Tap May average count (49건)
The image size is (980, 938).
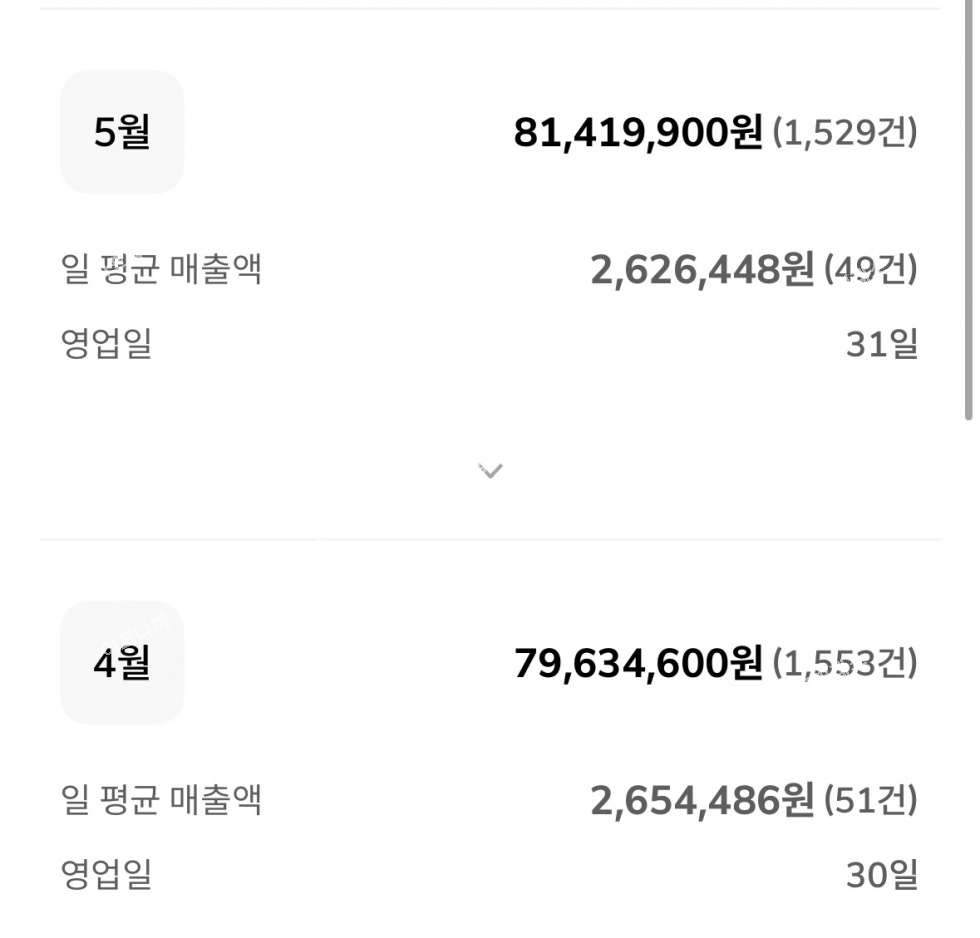pos(871,269)
